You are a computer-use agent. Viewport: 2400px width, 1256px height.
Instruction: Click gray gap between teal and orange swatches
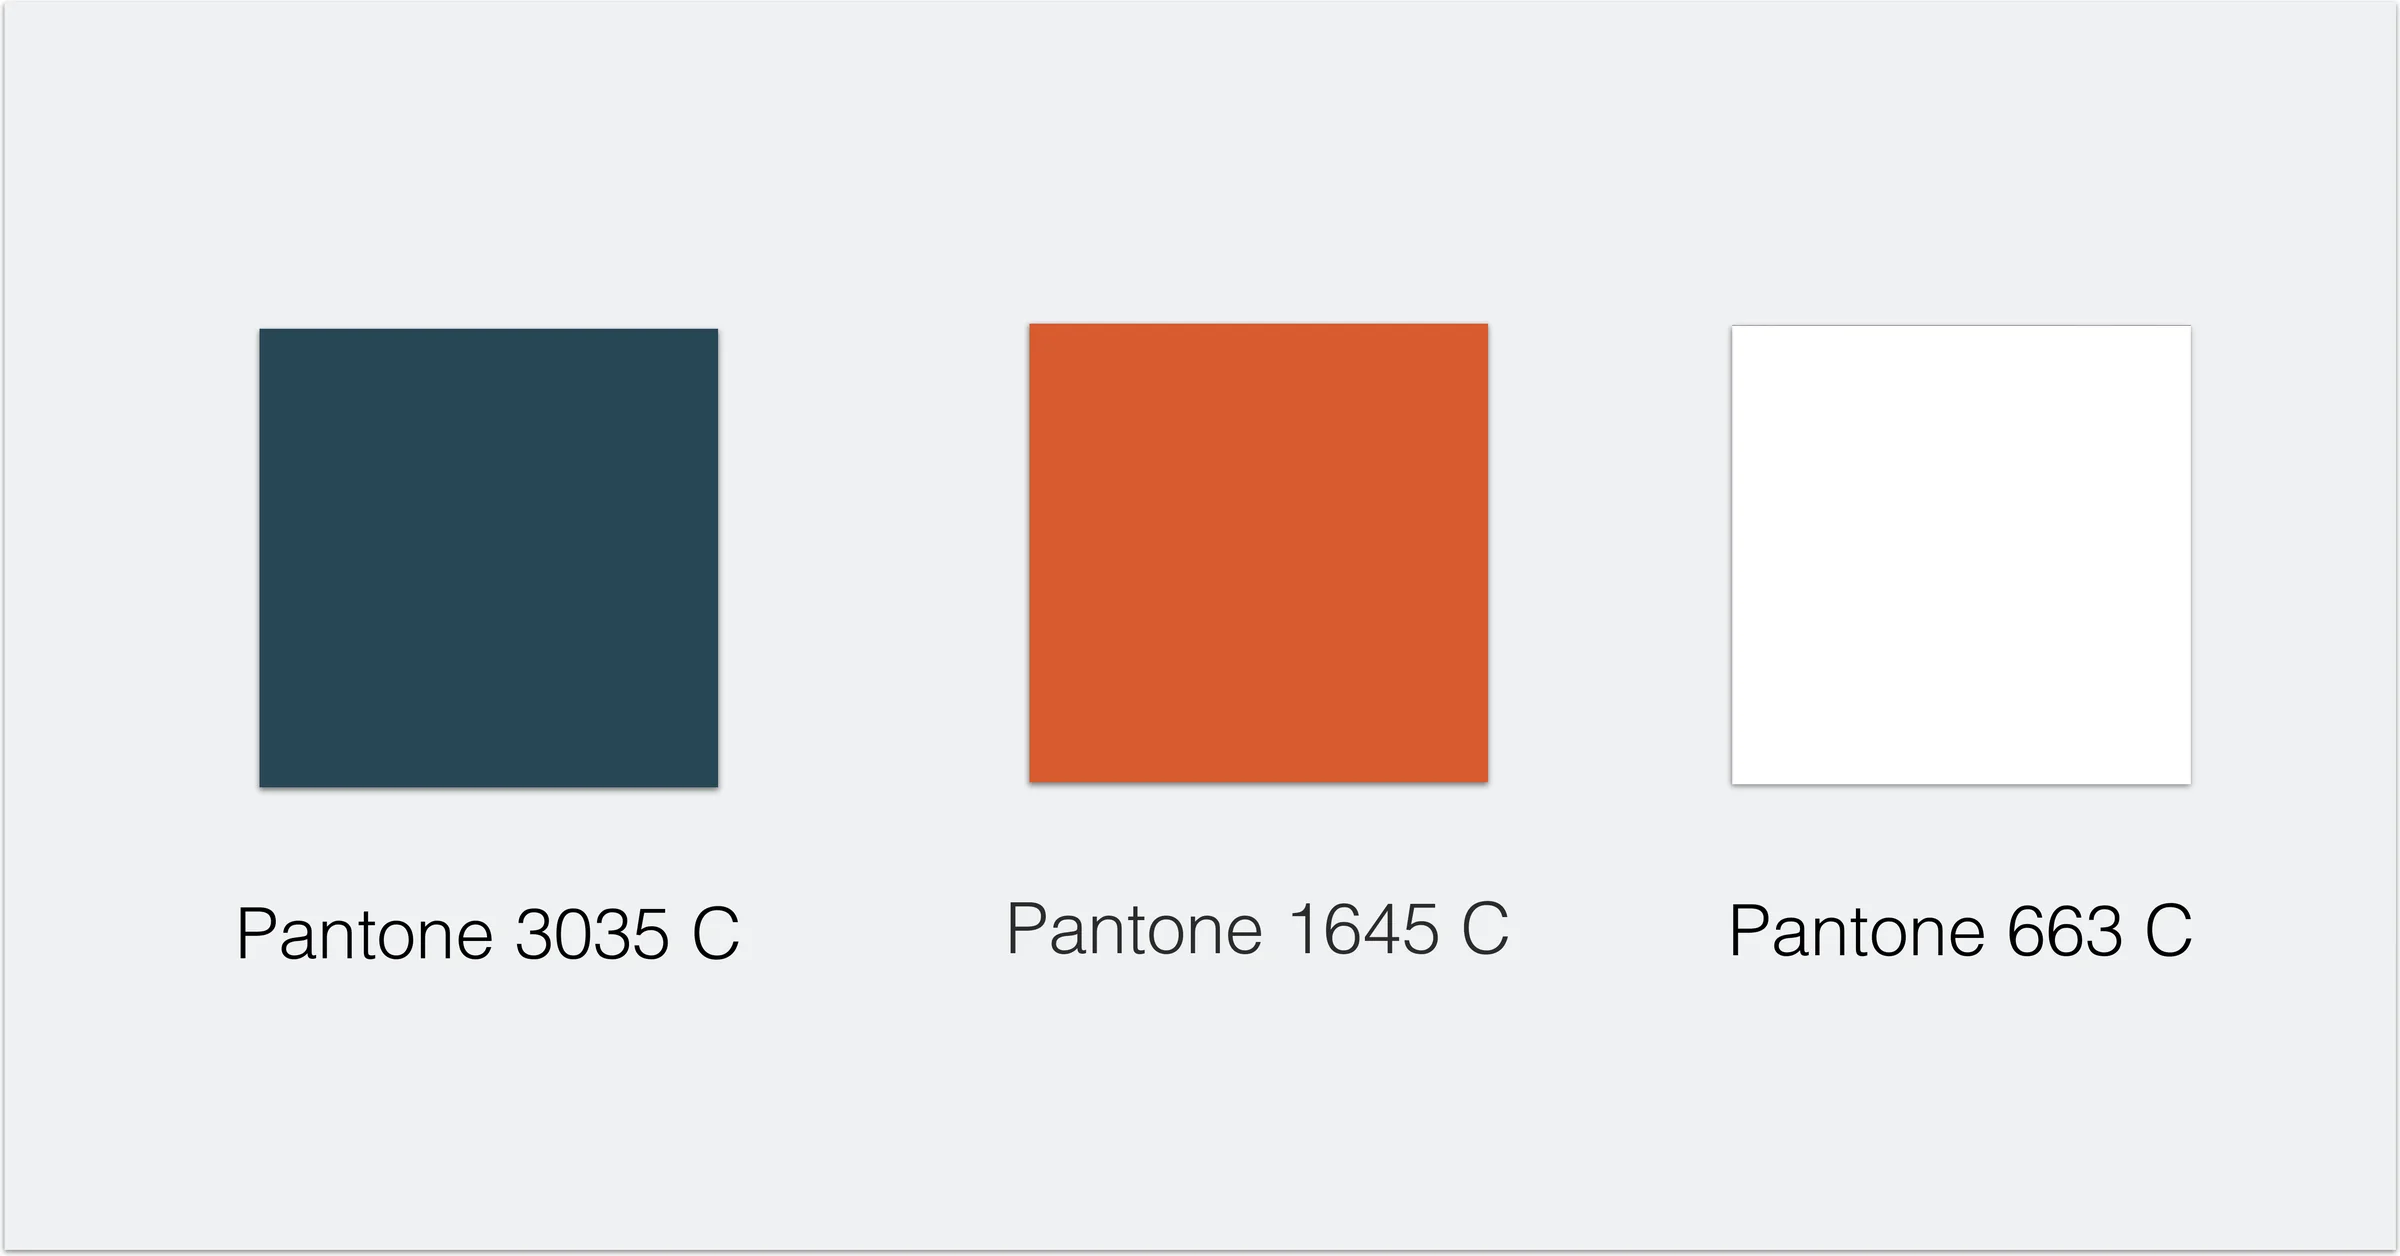pyautogui.click(x=873, y=556)
